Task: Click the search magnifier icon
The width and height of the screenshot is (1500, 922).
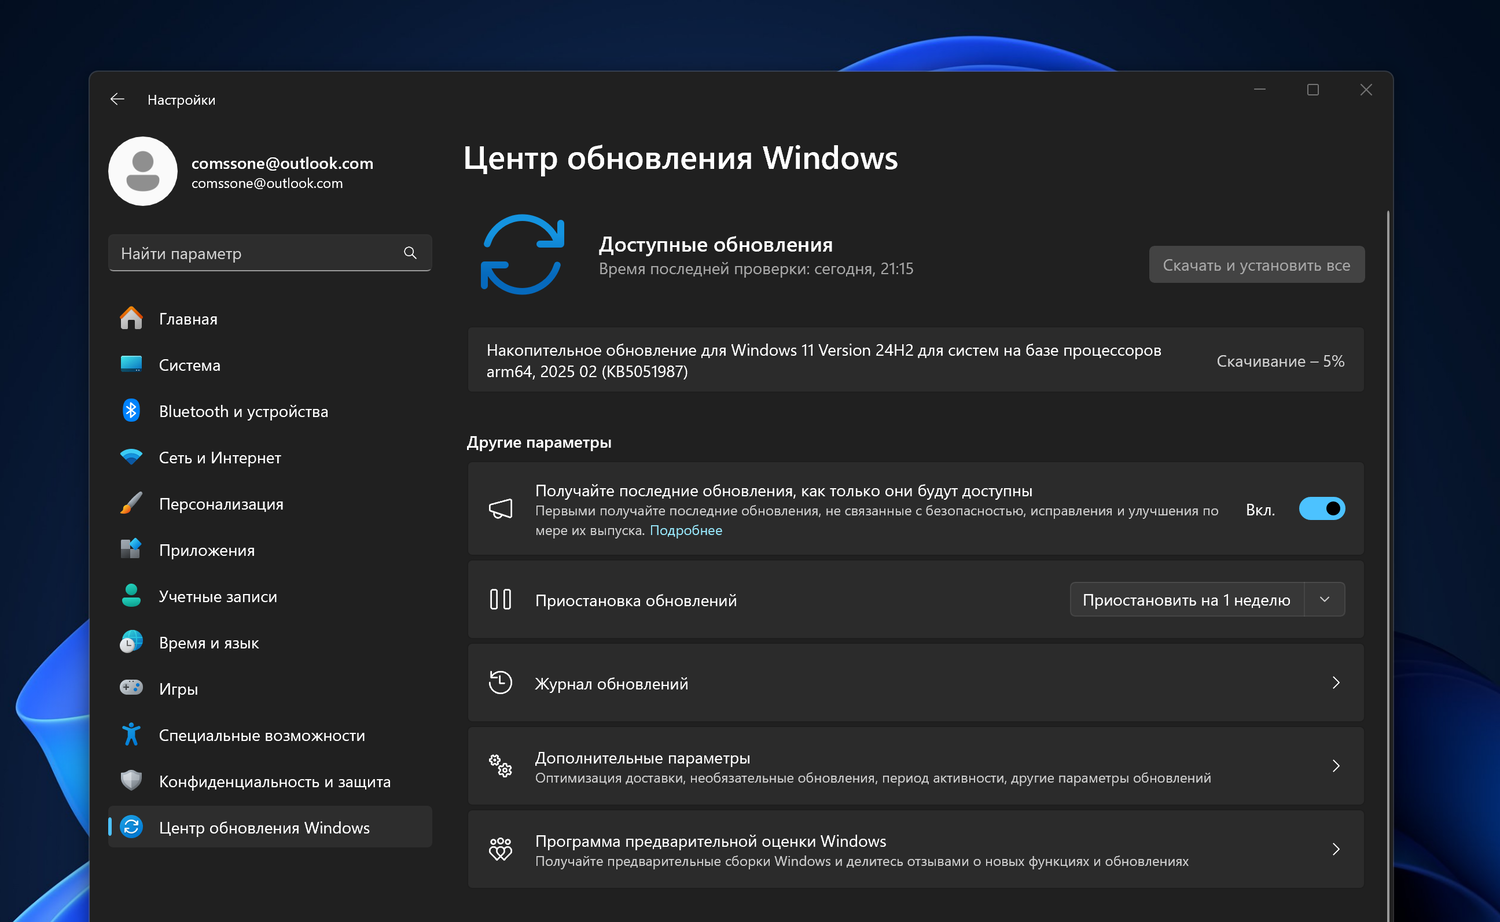Action: [x=410, y=253]
